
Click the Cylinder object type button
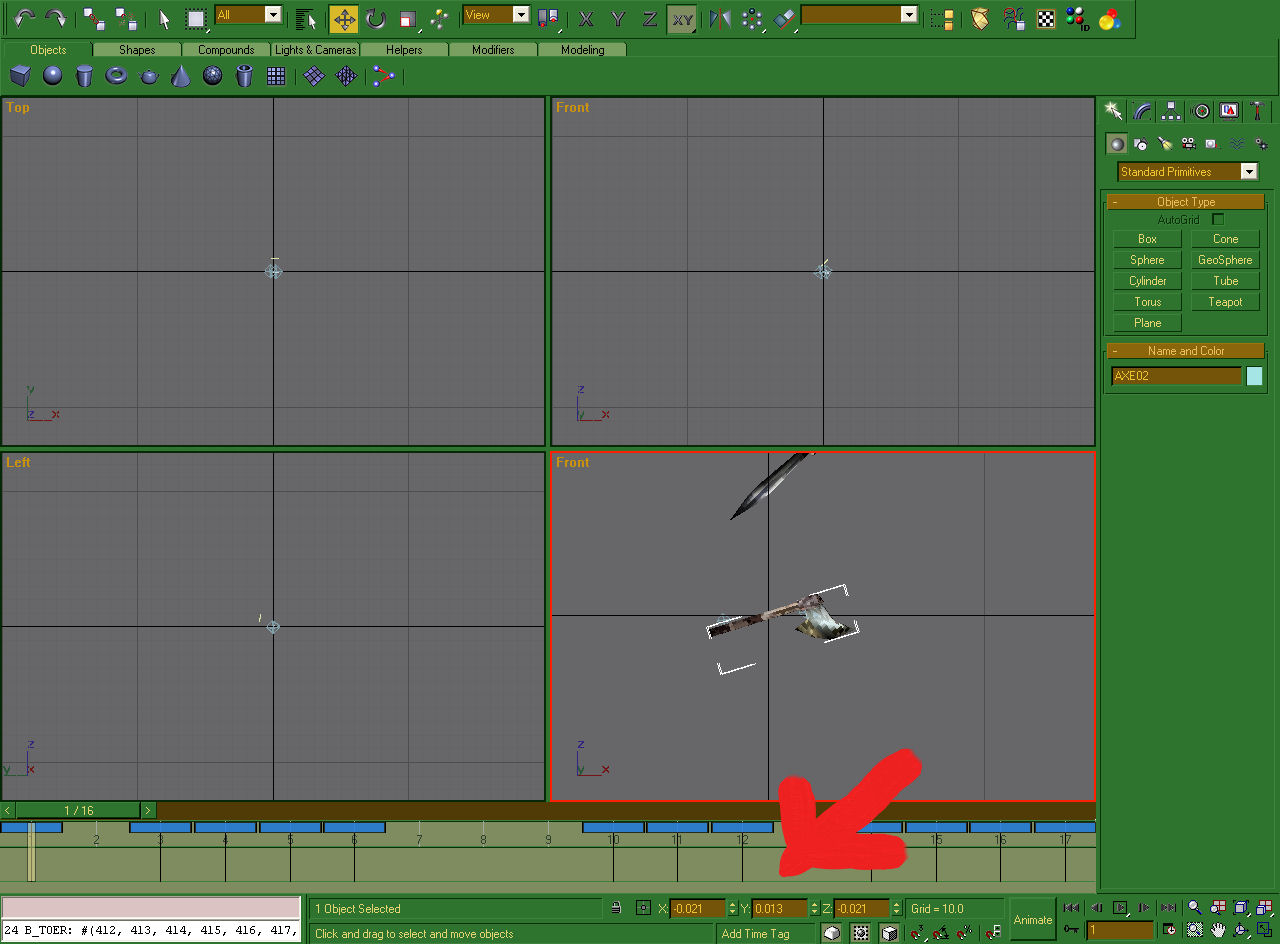click(x=1147, y=281)
